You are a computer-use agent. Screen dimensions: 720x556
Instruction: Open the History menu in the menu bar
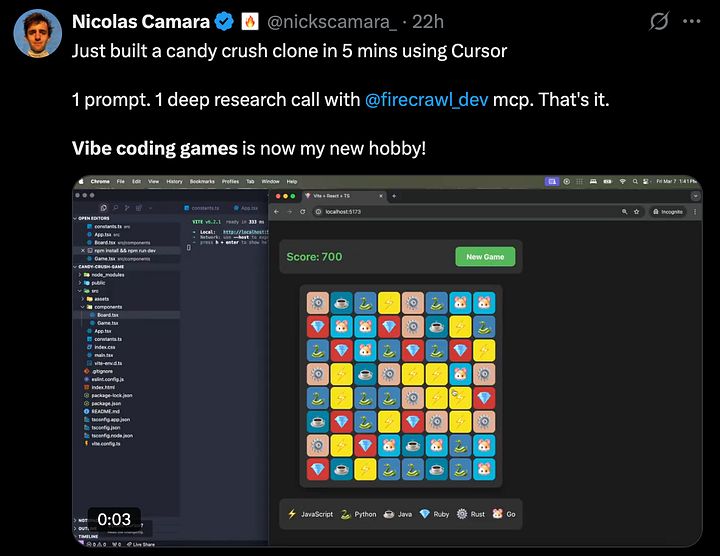174,181
